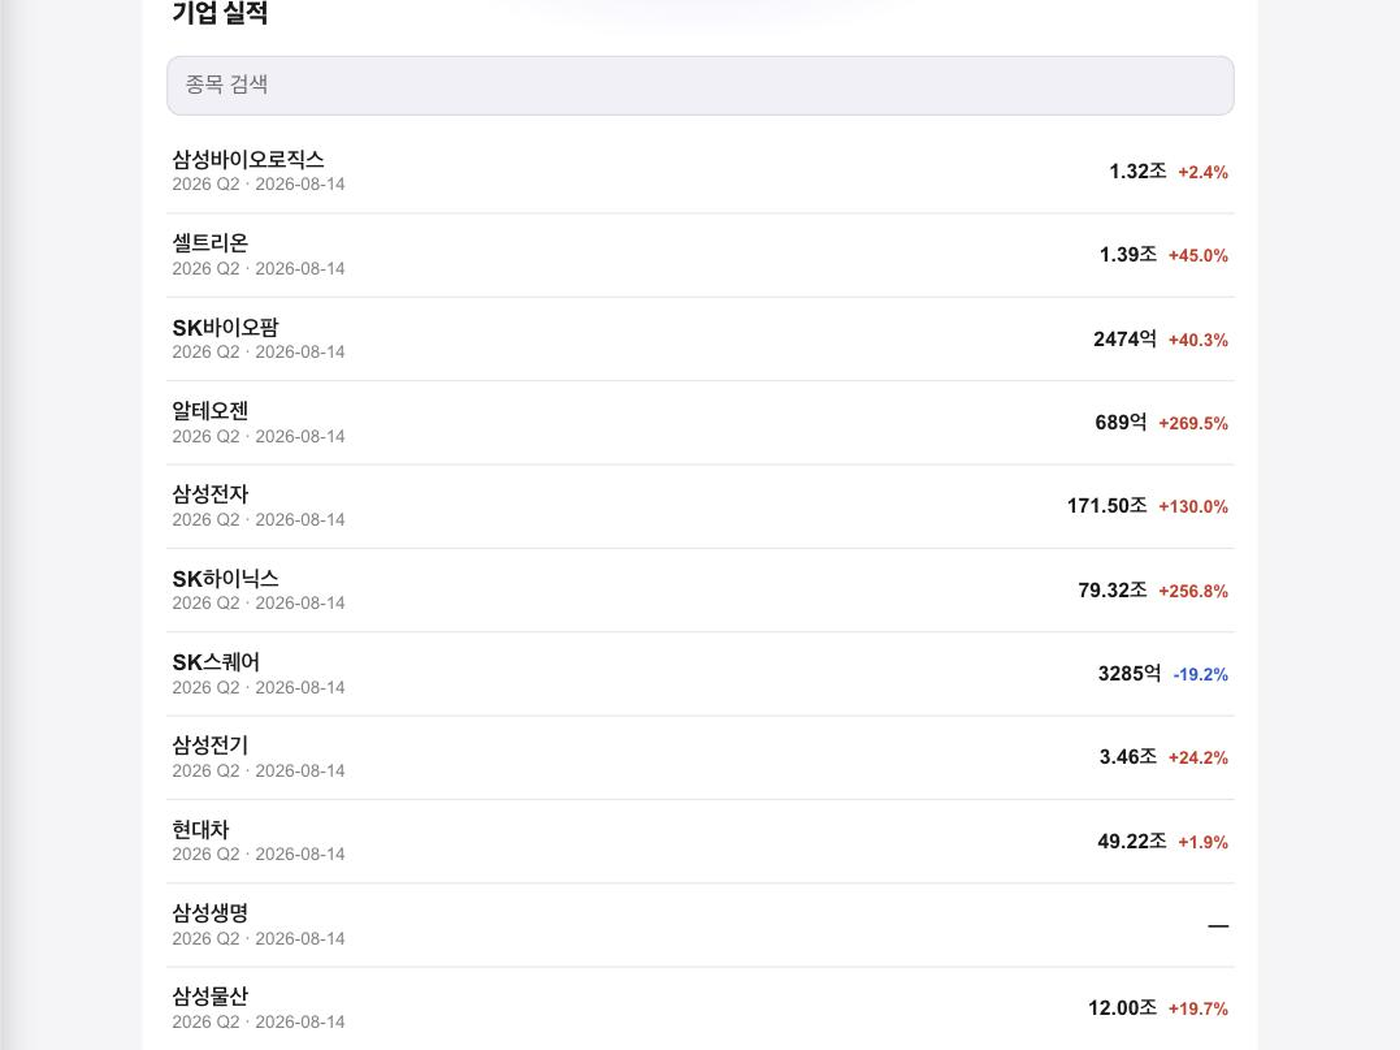Click the -19.2% change for SK스퀘어
The width and height of the screenshot is (1400, 1050).
(1200, 674)
